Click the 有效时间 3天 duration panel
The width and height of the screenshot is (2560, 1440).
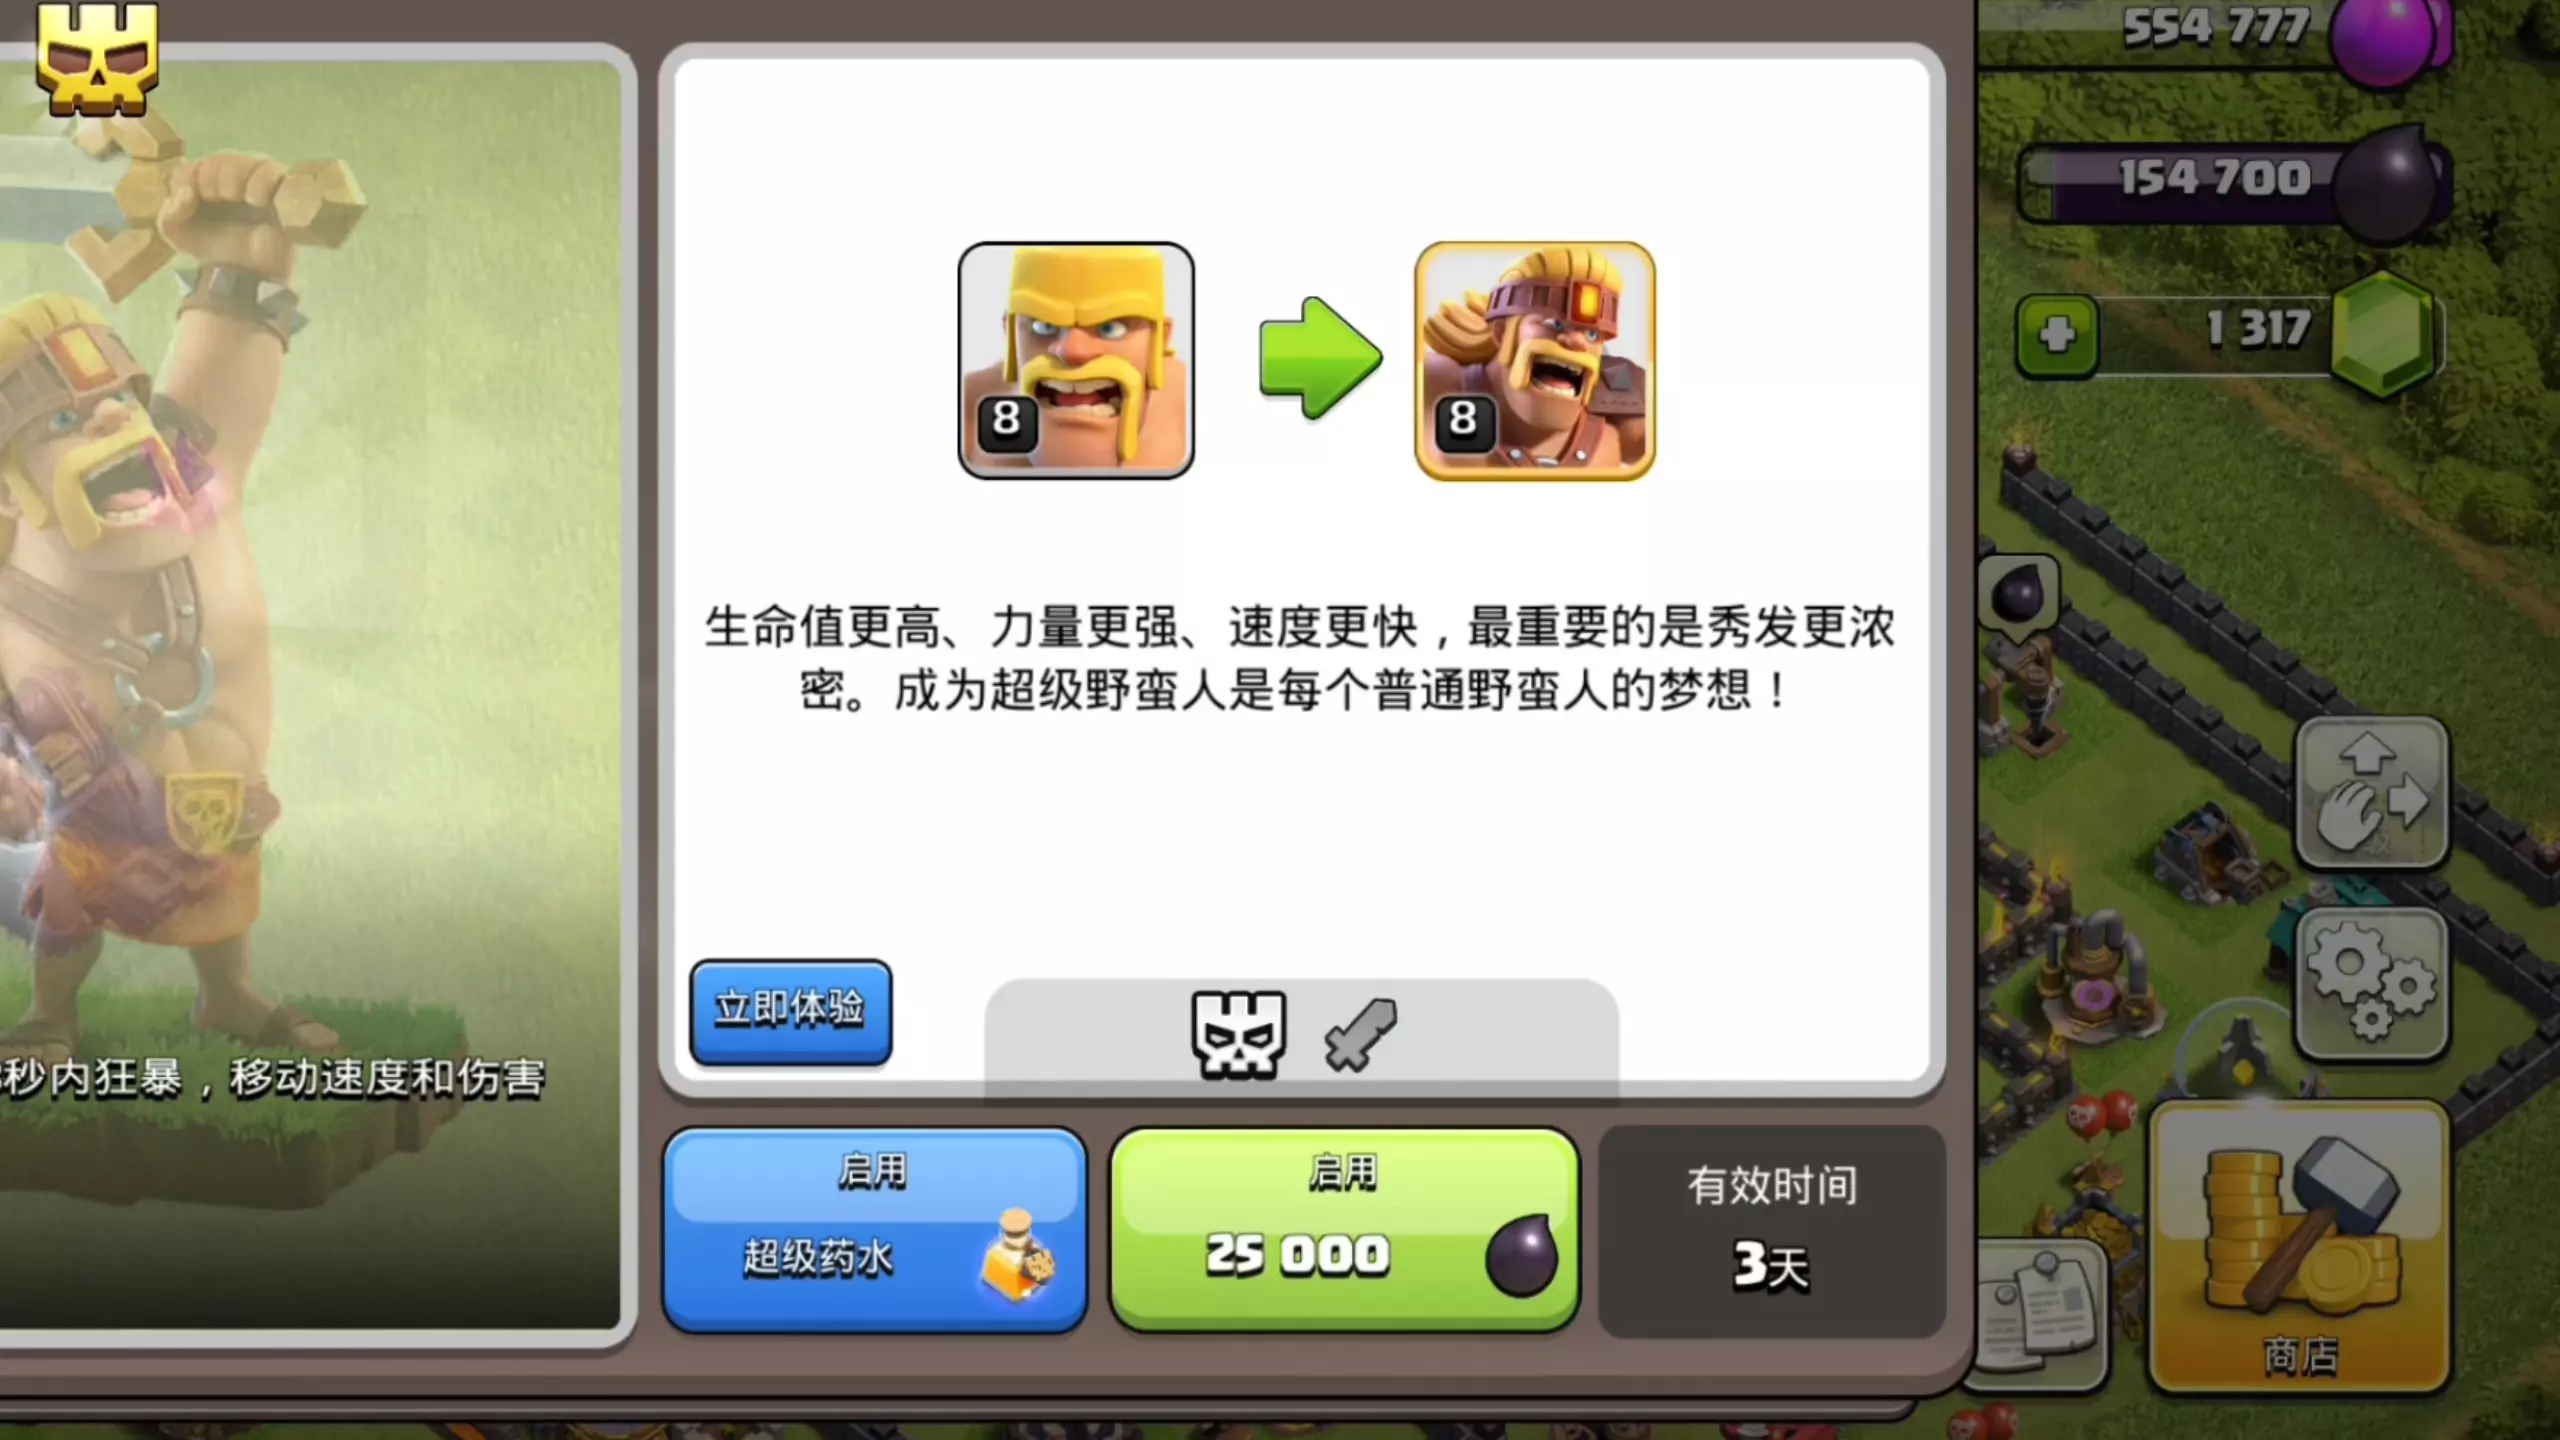coord(1771,1231)
